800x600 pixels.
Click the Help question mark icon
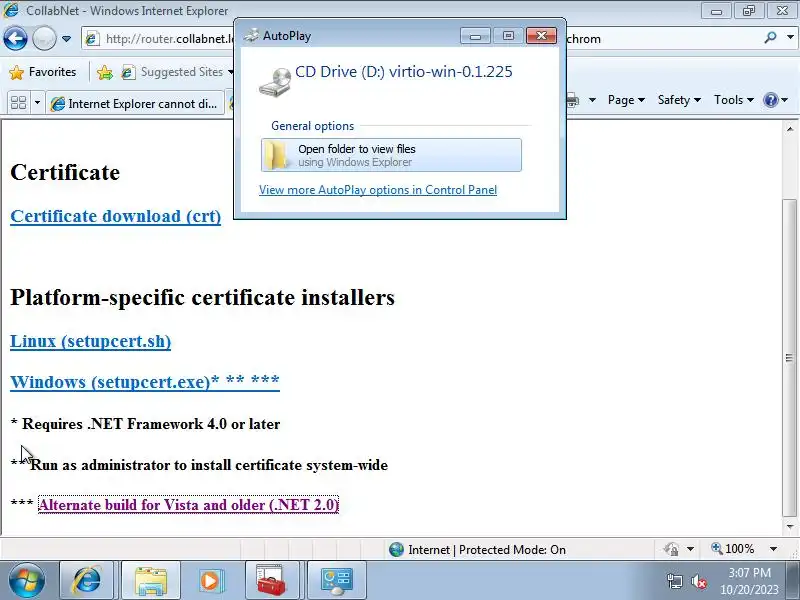[x=770, y=100]
